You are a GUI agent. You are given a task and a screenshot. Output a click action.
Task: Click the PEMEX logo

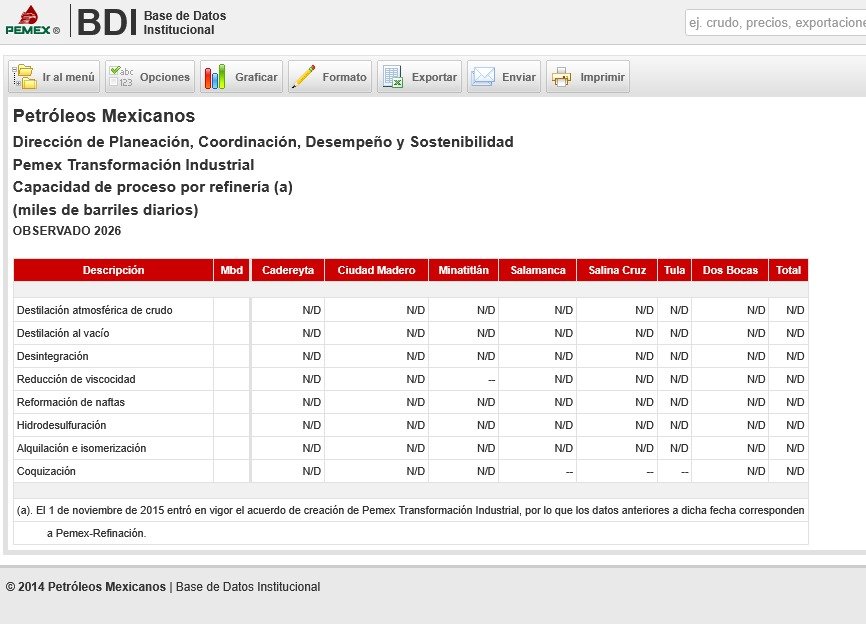tap(32, 20)
